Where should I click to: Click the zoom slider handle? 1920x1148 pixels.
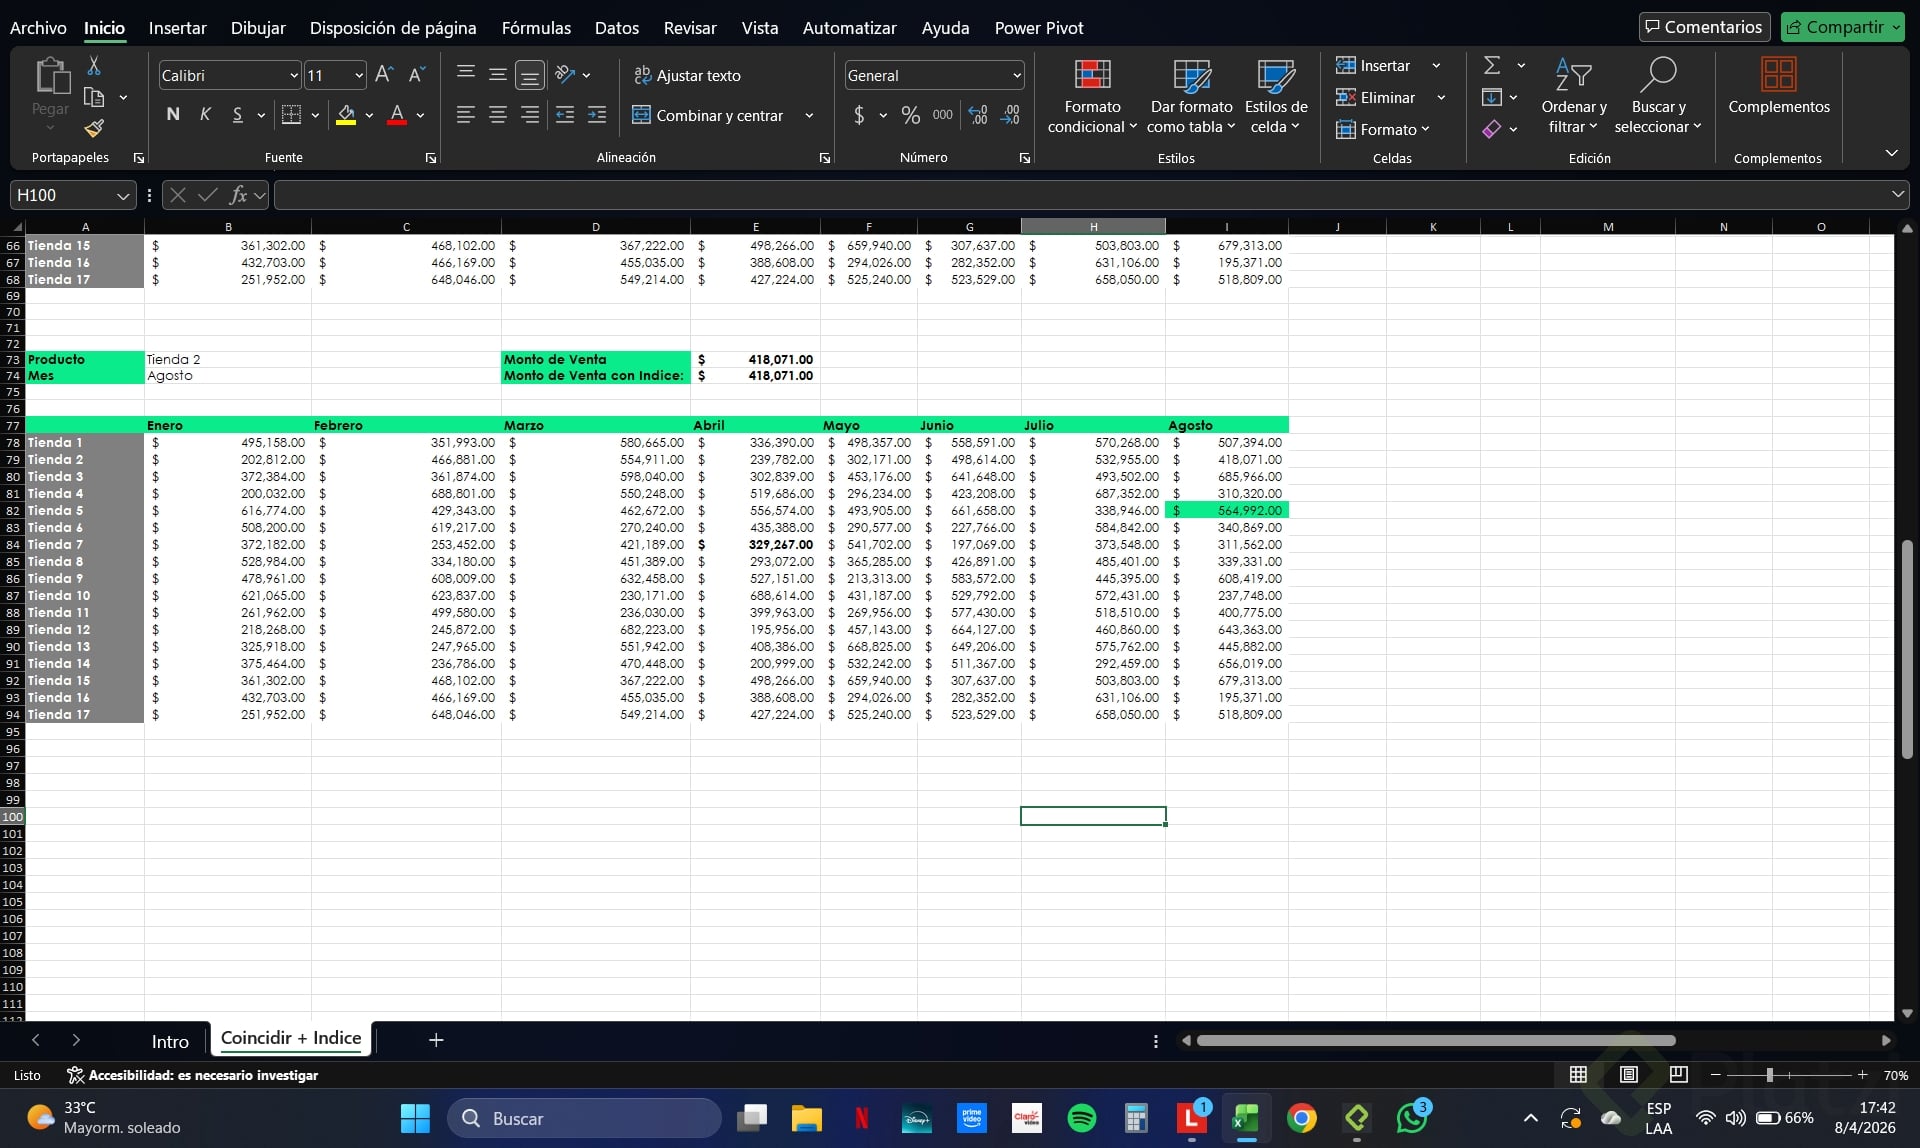tap(1769, 1075)
